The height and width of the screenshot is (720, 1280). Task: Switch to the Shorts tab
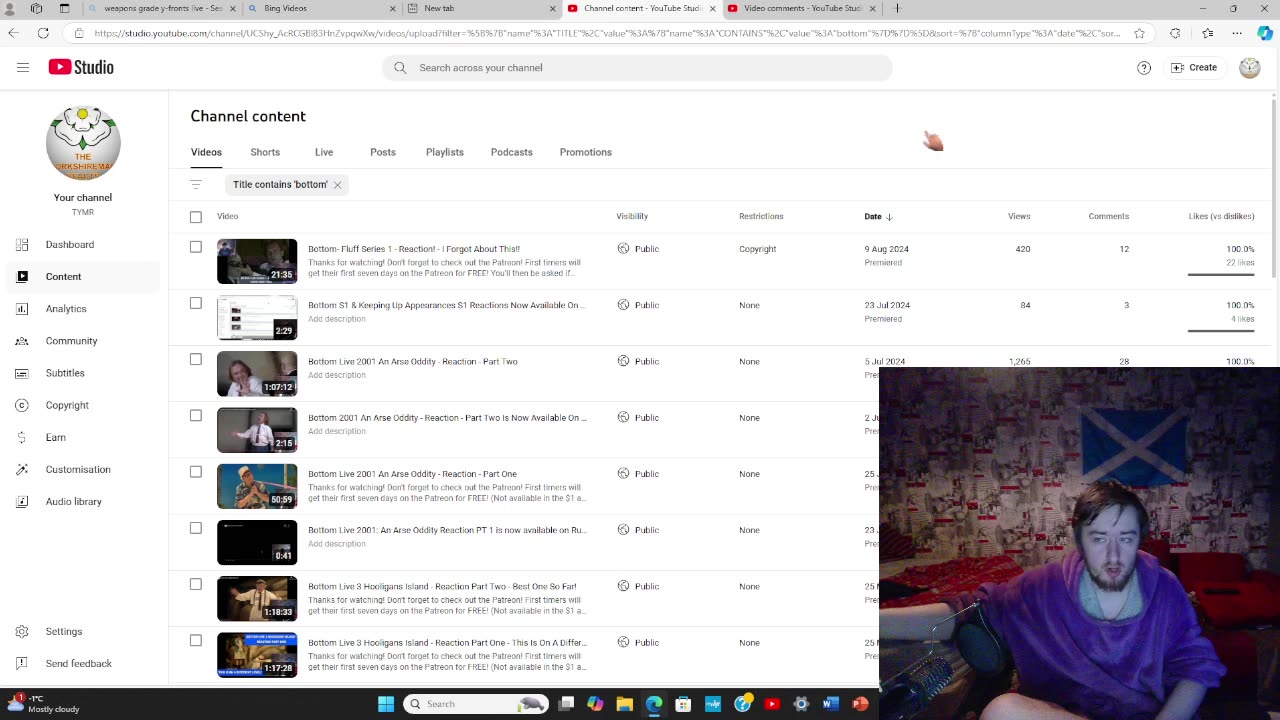tap(265, 152)
